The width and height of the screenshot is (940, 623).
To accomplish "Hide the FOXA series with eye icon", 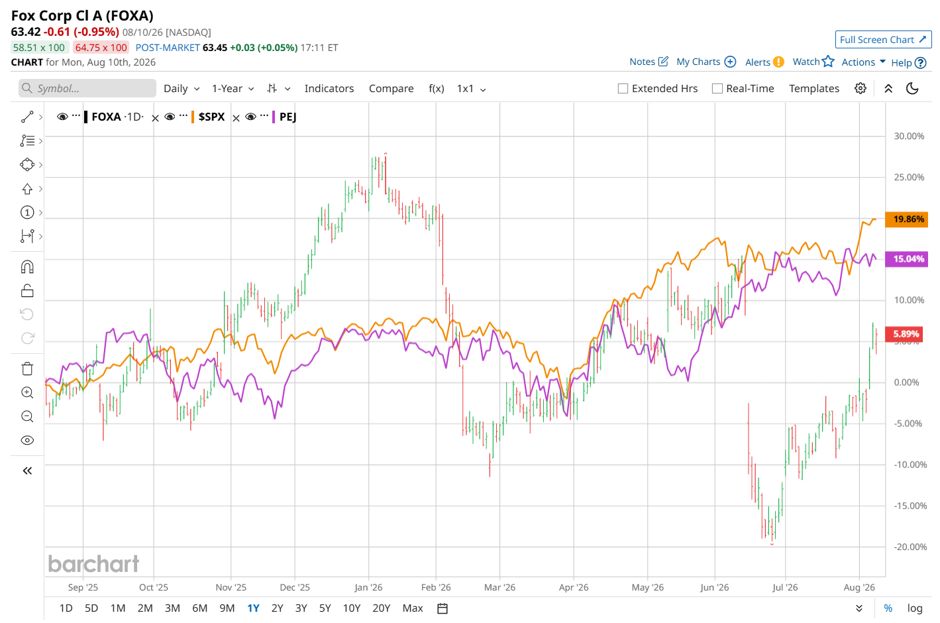I will [62, 117].
